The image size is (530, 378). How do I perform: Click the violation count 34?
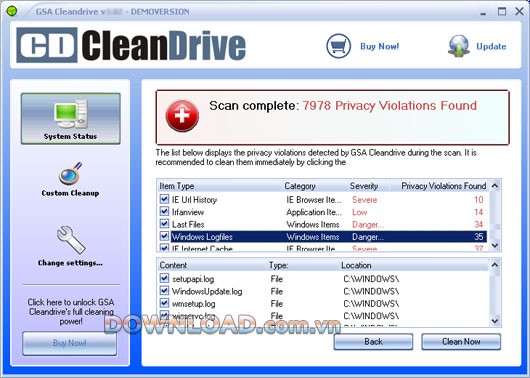479,224
